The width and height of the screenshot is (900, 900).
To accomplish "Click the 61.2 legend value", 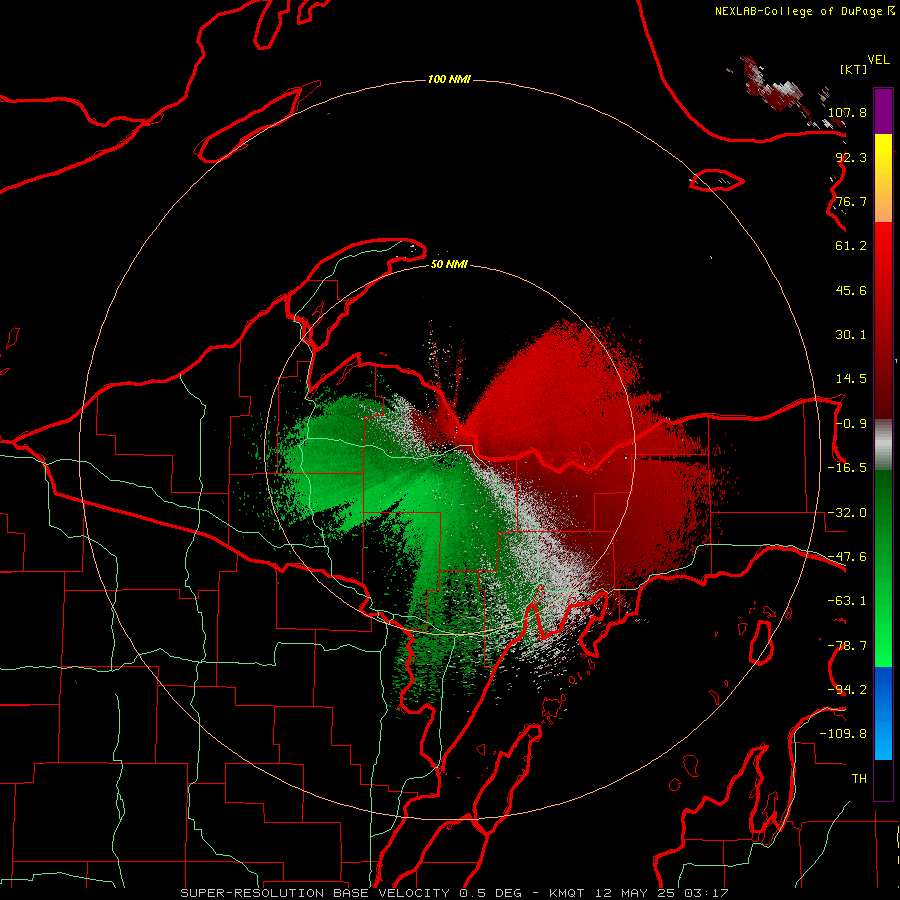I will click(851, 246).
